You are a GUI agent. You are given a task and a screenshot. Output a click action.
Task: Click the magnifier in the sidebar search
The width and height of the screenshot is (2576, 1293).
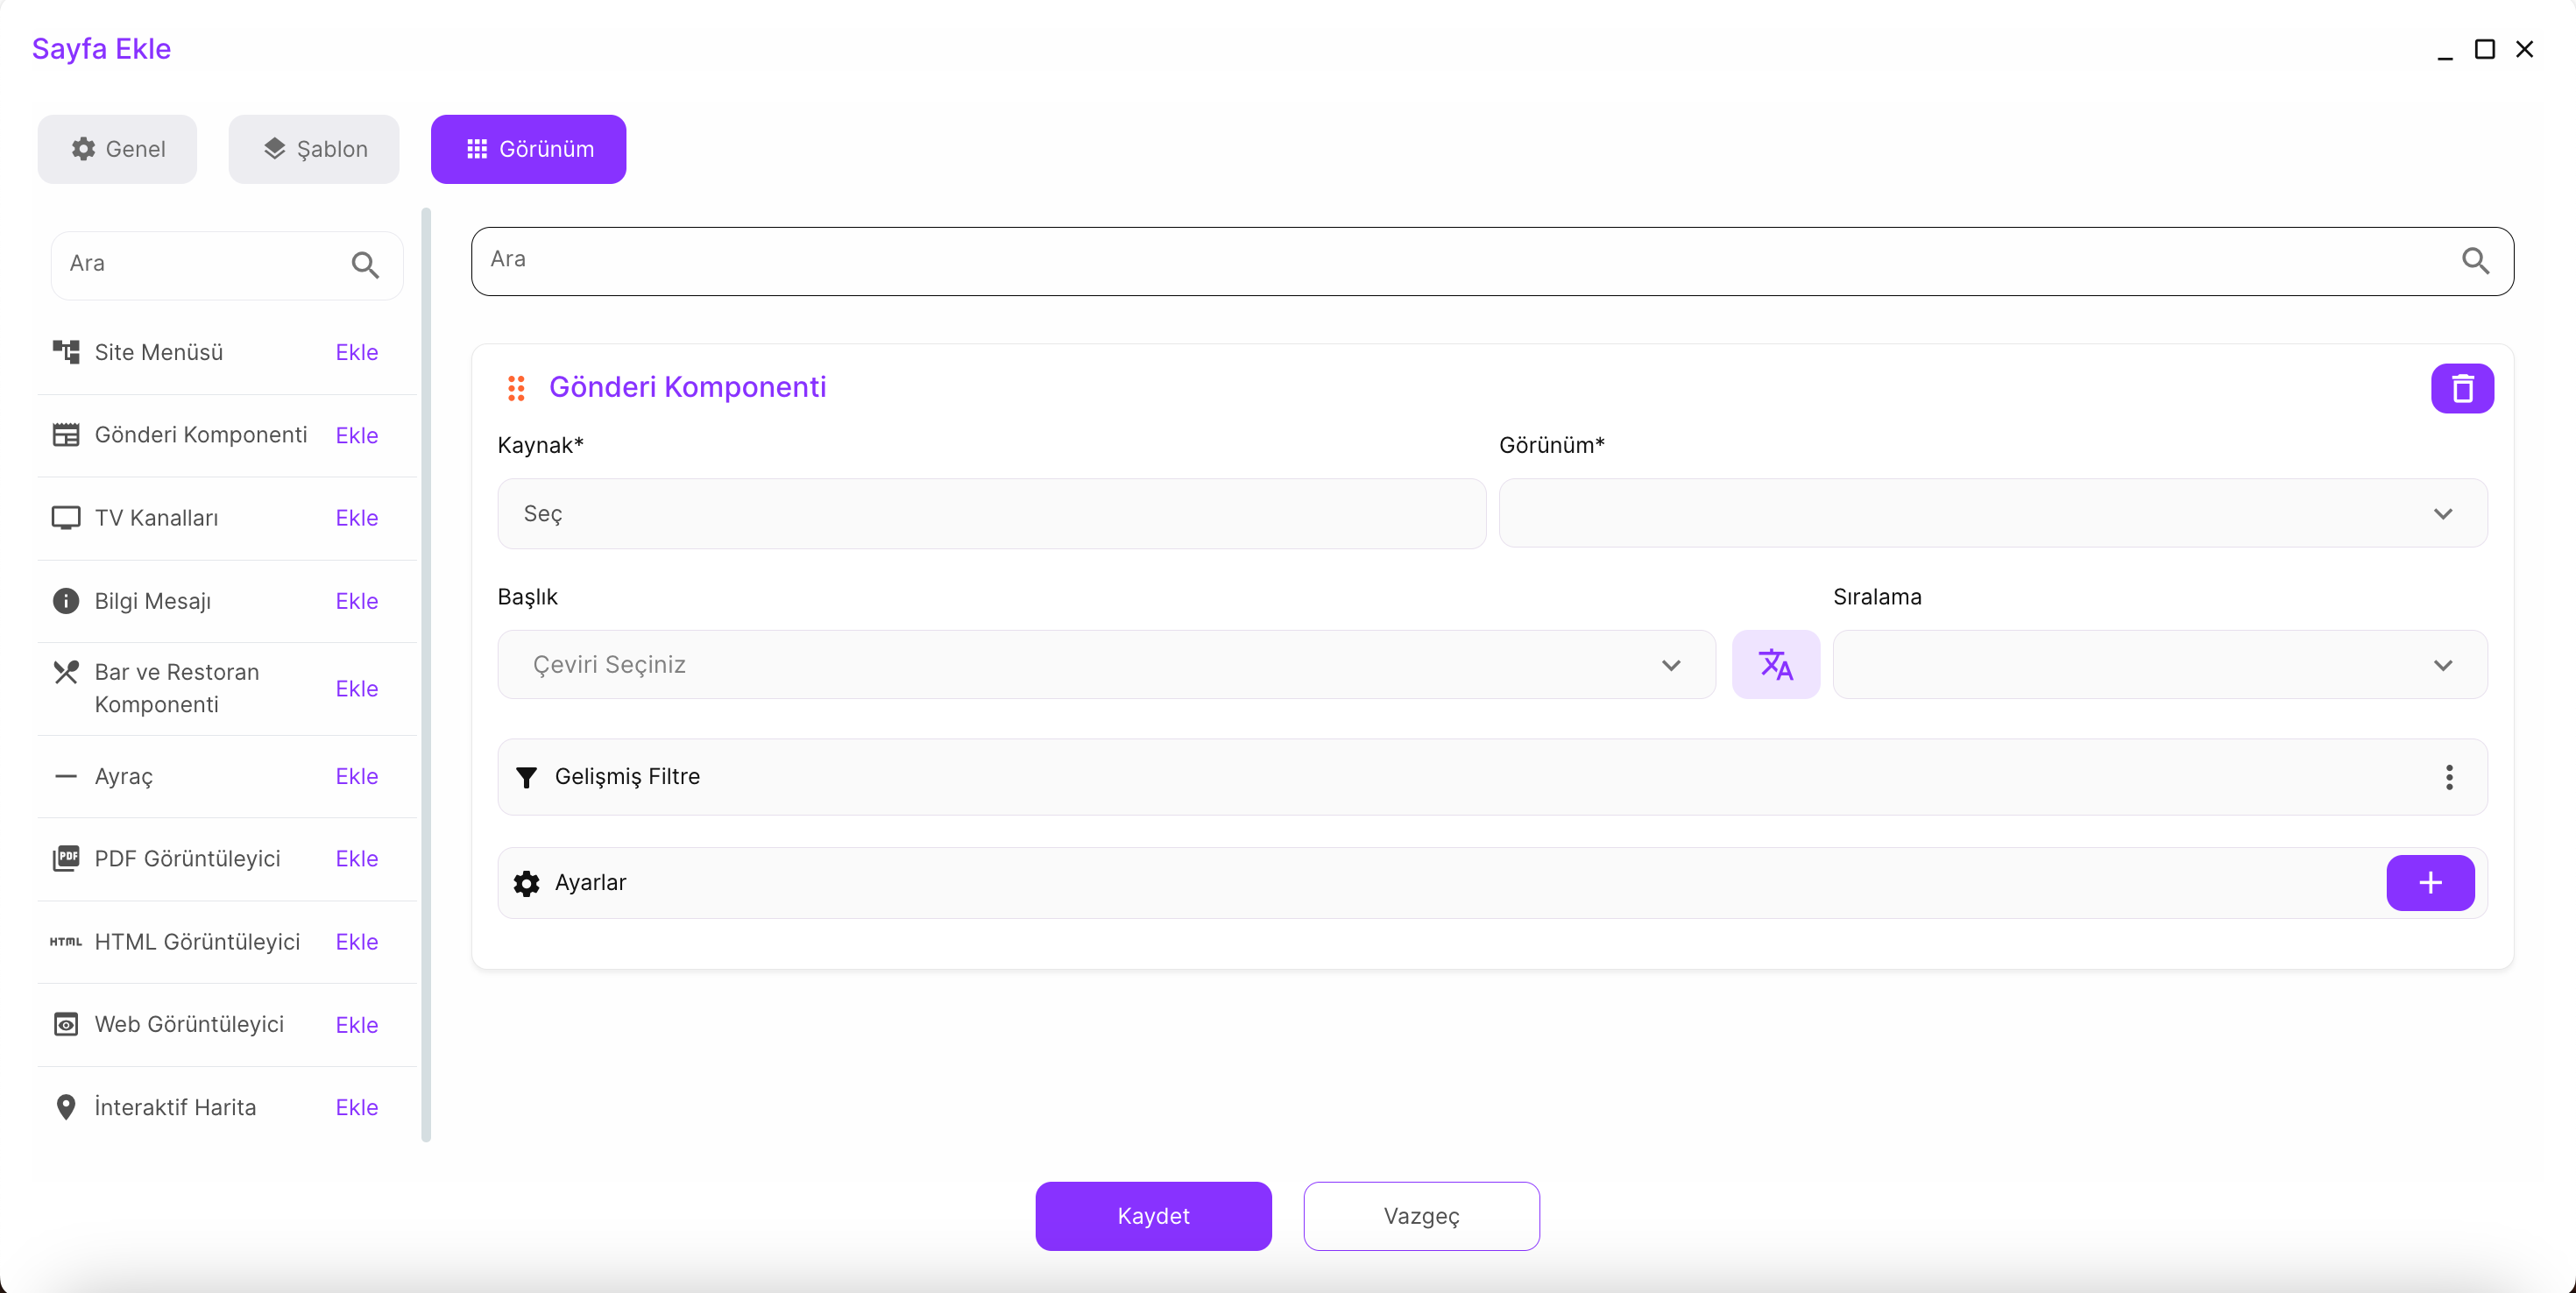pyautogui.click(x=365, y=265)
